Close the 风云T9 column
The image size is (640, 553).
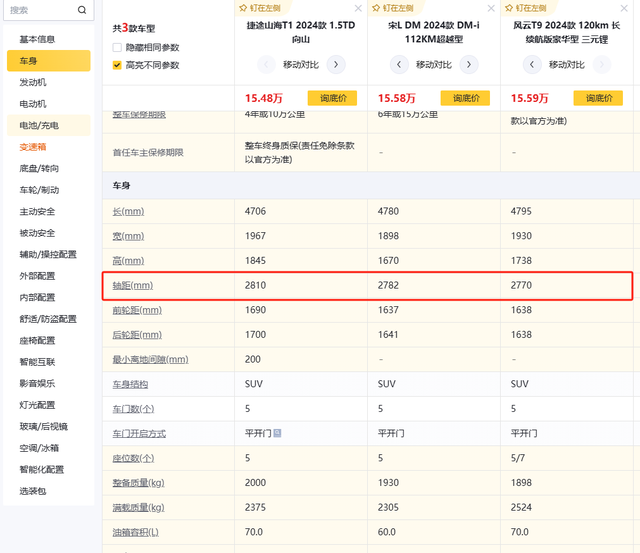point(624,8)
